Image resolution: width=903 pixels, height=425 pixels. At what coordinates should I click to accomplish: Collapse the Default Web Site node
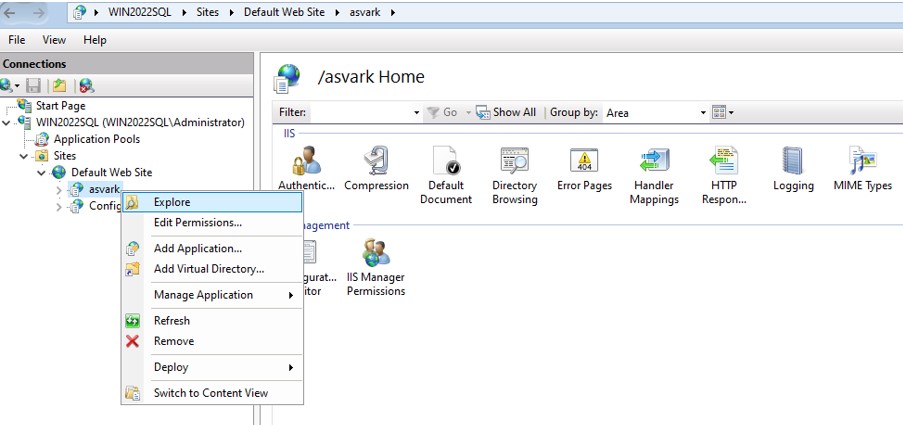(x=42, y=173)
